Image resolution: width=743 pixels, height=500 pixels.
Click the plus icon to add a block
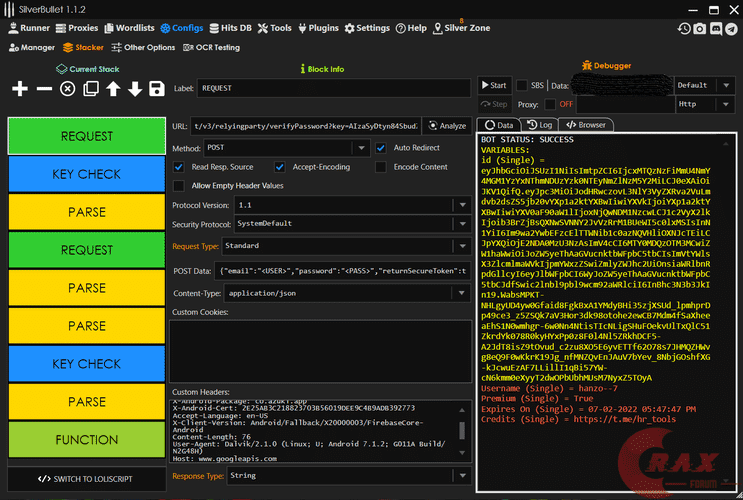point(19,89)
